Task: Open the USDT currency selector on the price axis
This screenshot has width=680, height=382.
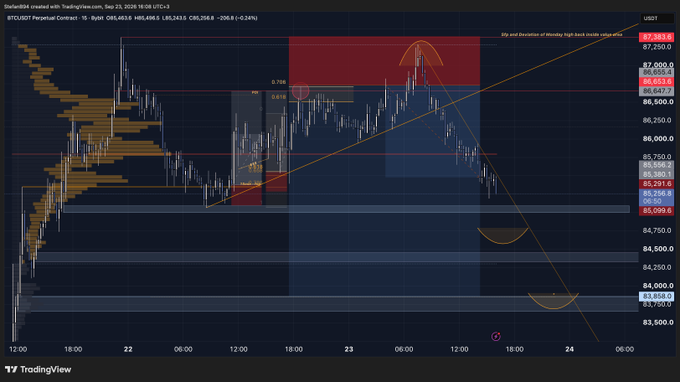Action: 657,18
